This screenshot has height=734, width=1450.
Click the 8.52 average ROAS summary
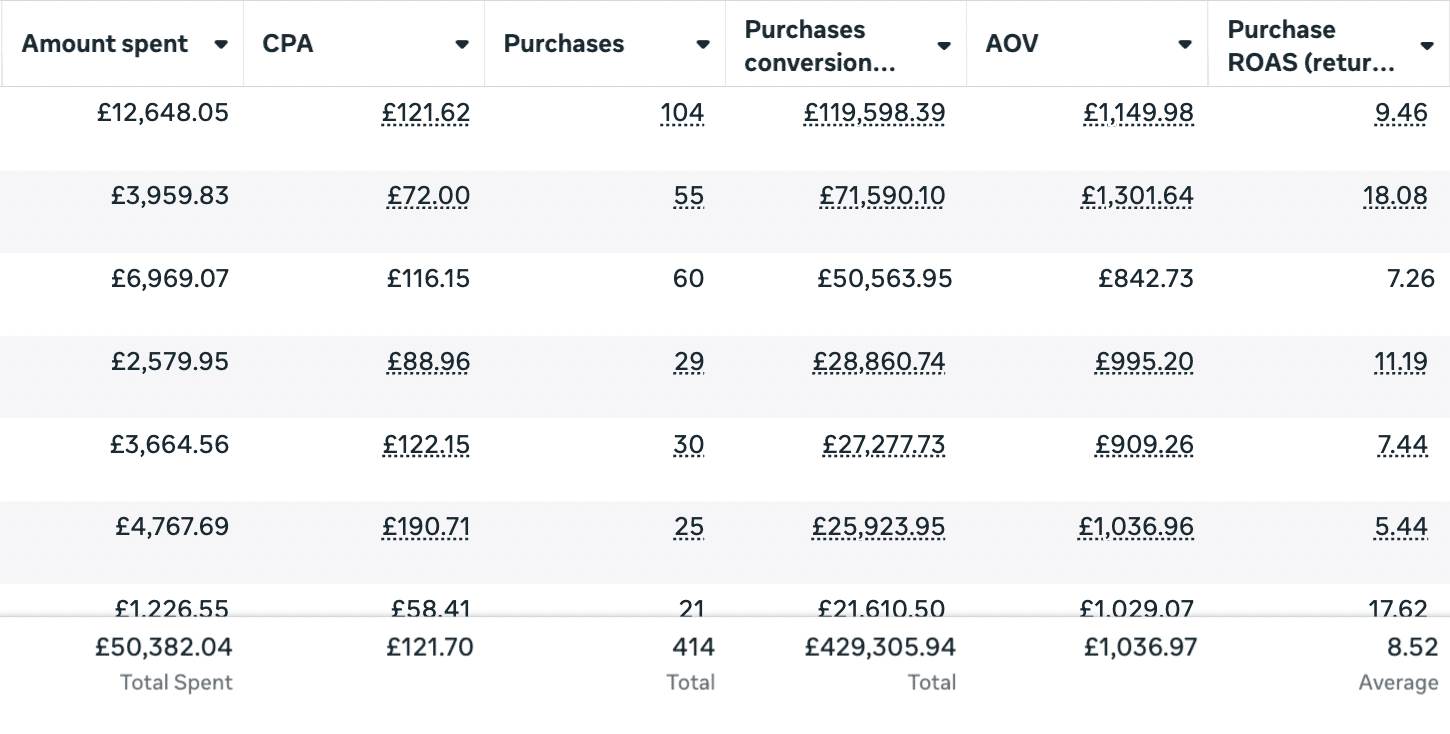pyautogui.click(x=1412, y=648)
